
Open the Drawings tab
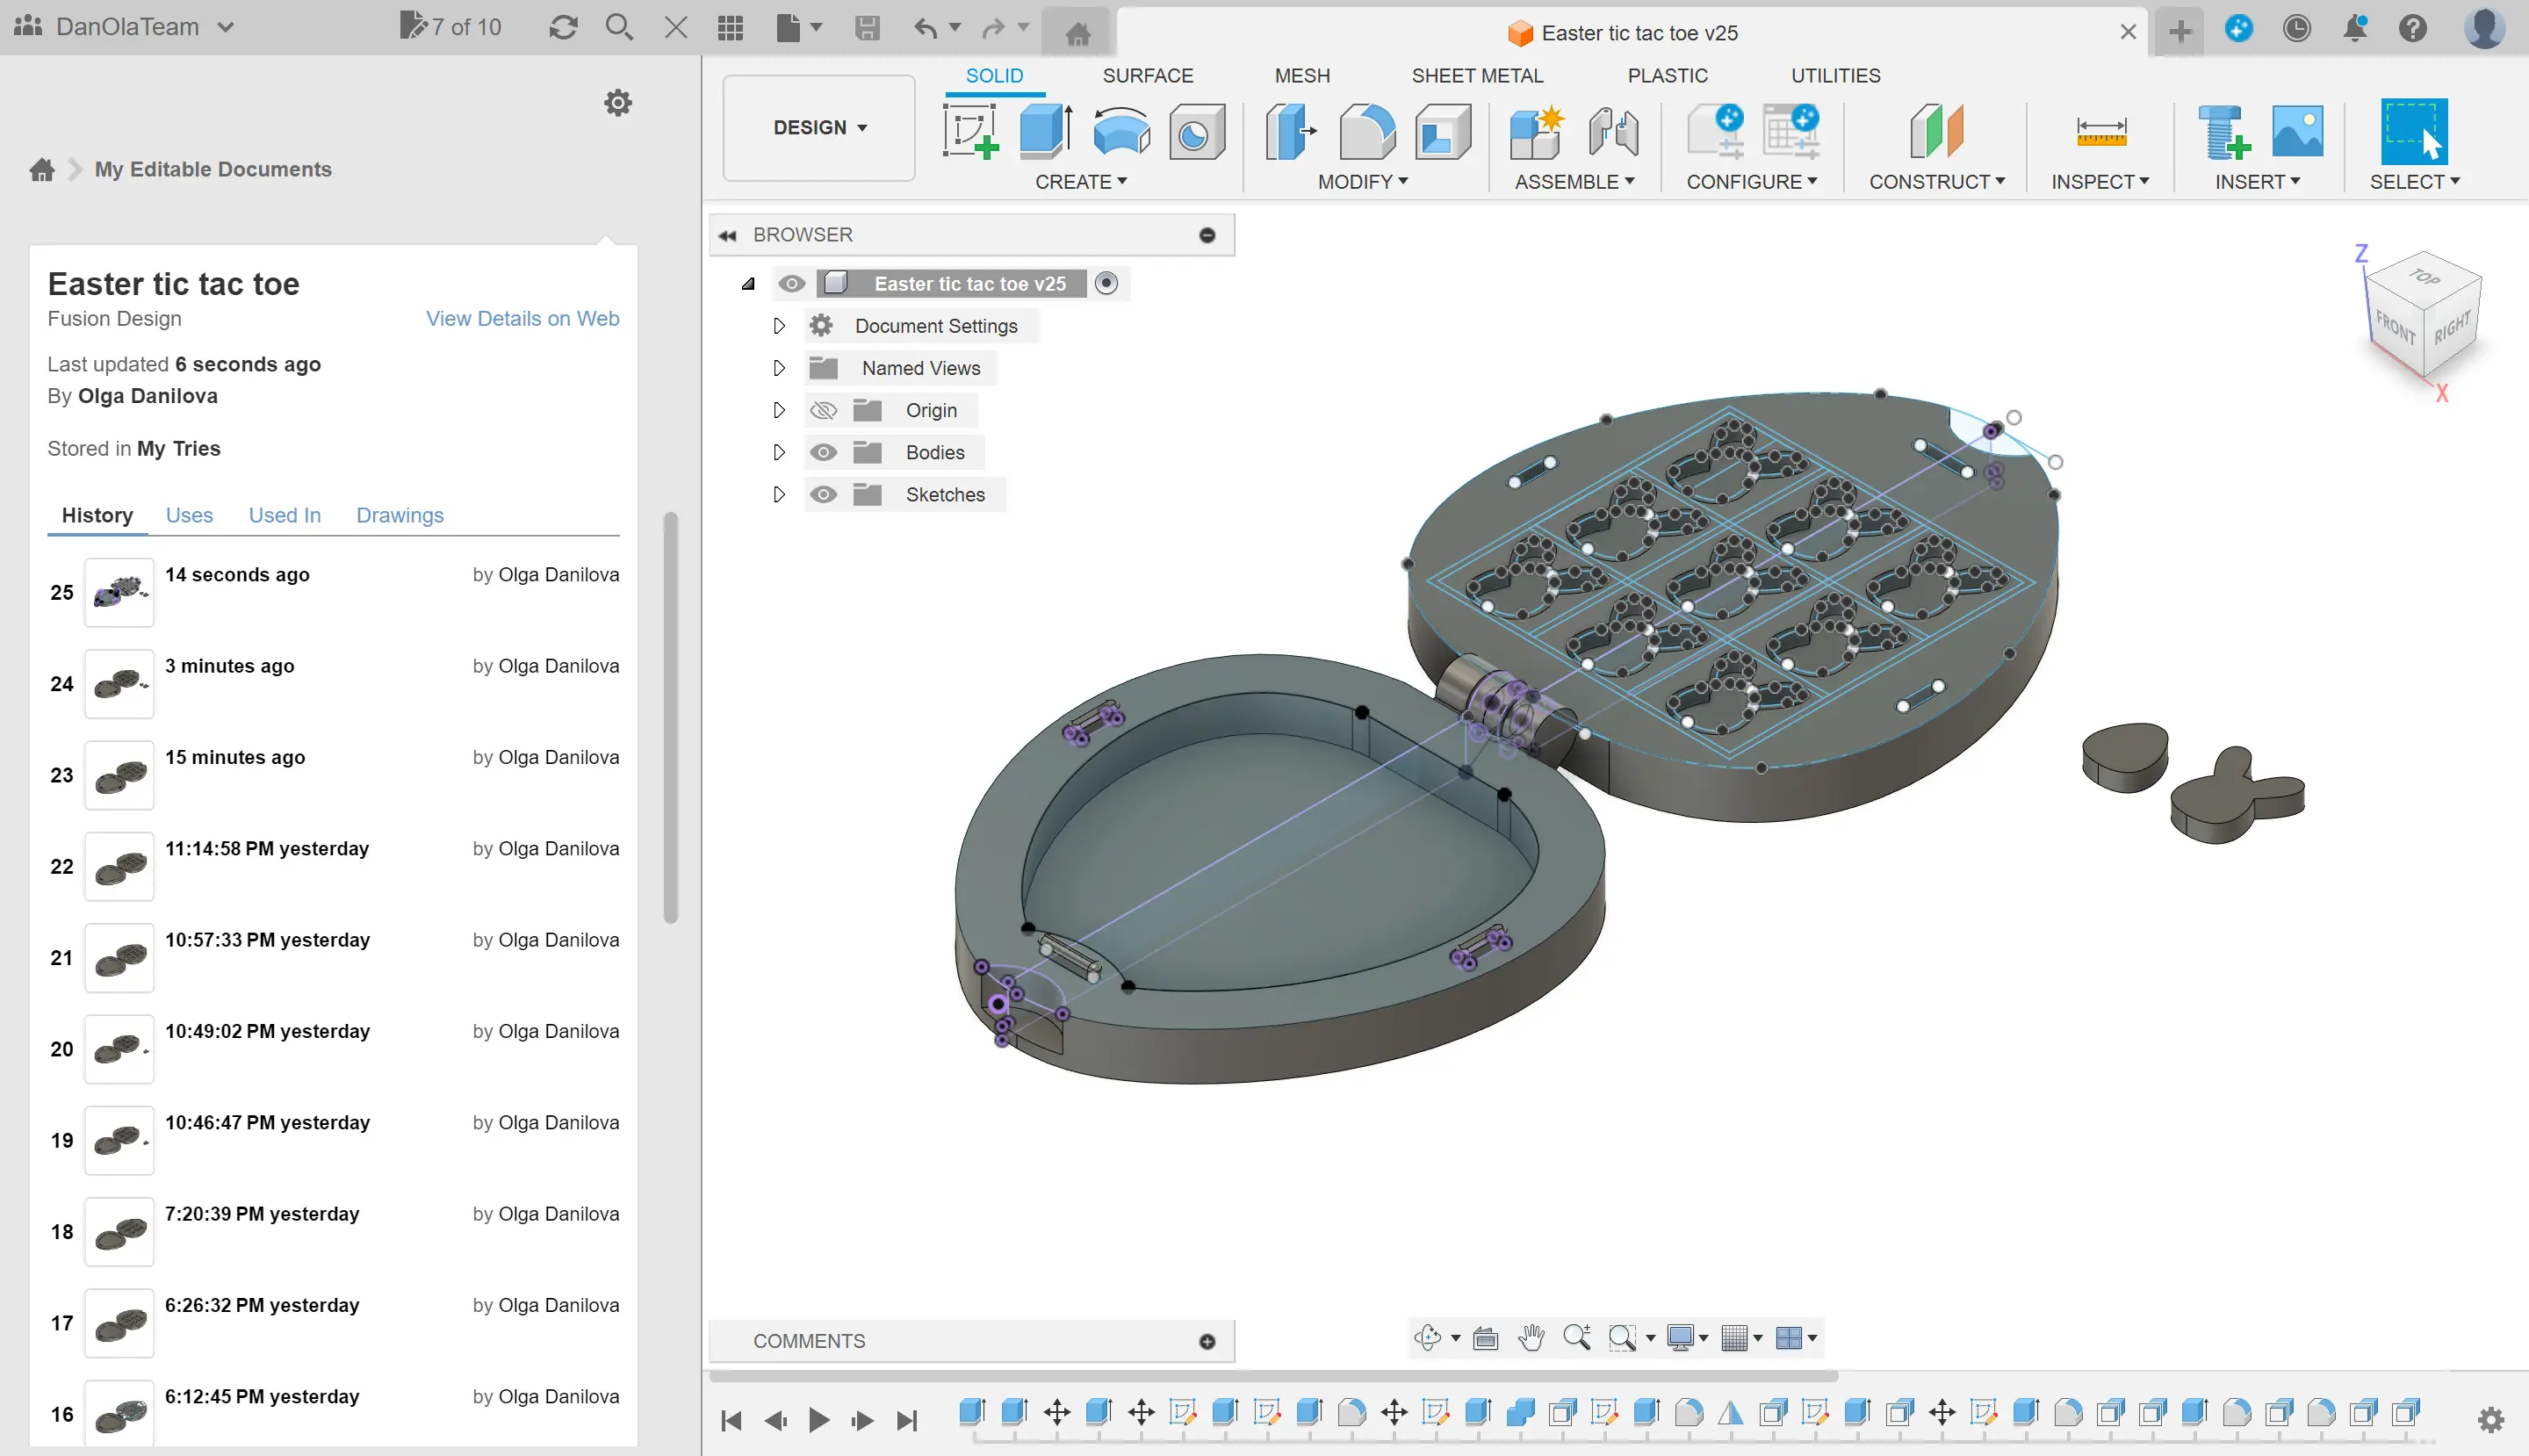click(x=399, y=516)
